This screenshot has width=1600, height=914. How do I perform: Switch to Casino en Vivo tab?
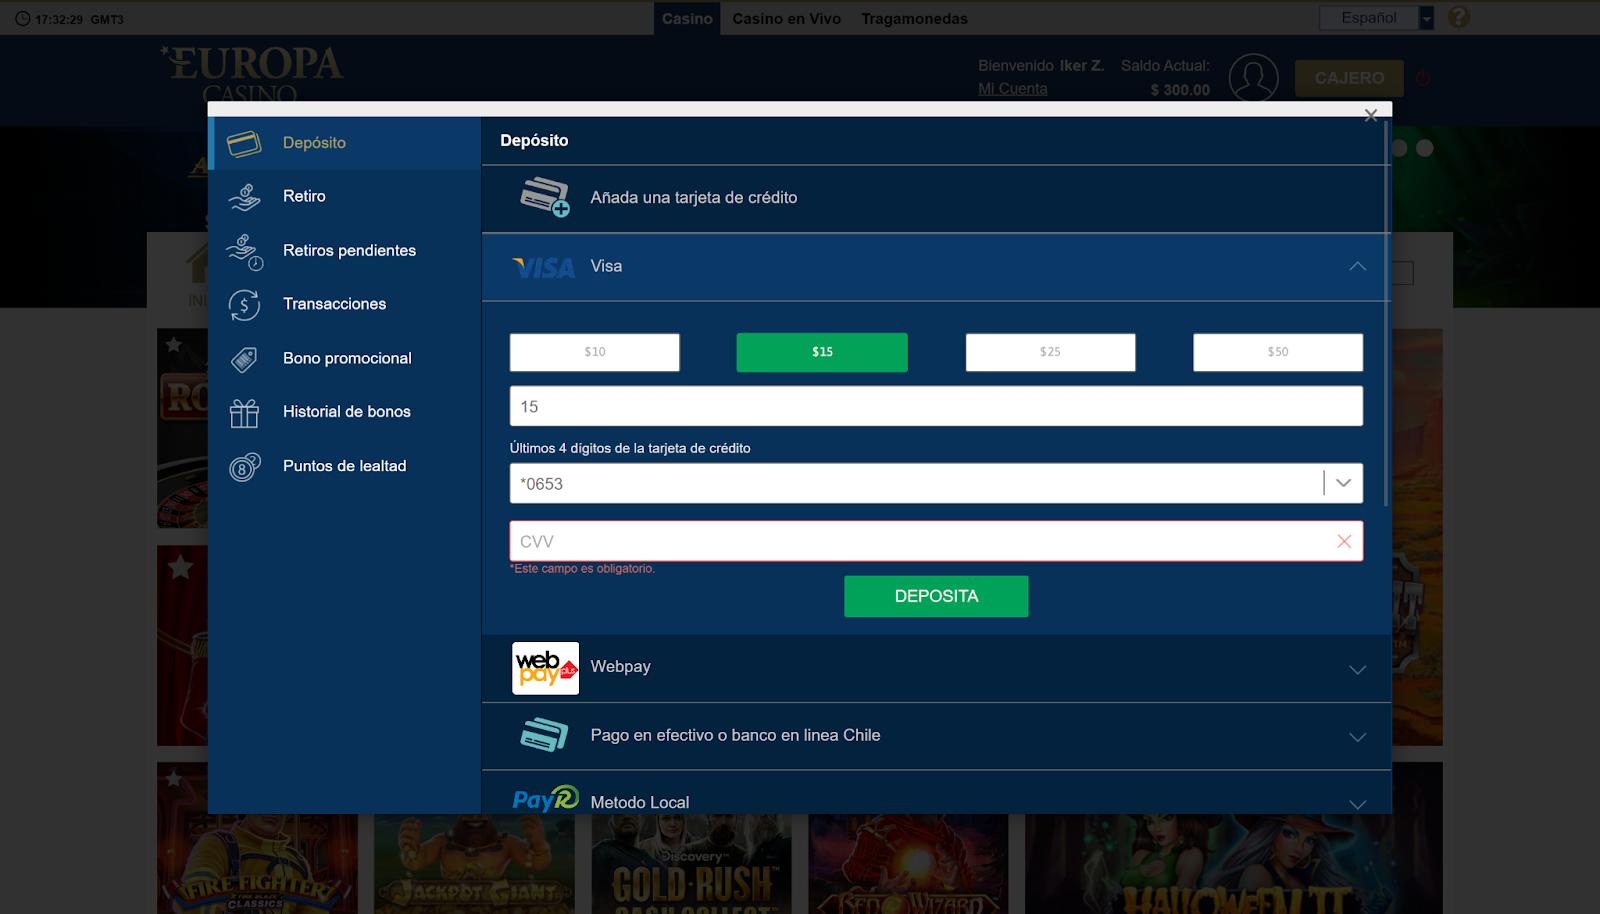pyautogui.click(x=786, y=18)
